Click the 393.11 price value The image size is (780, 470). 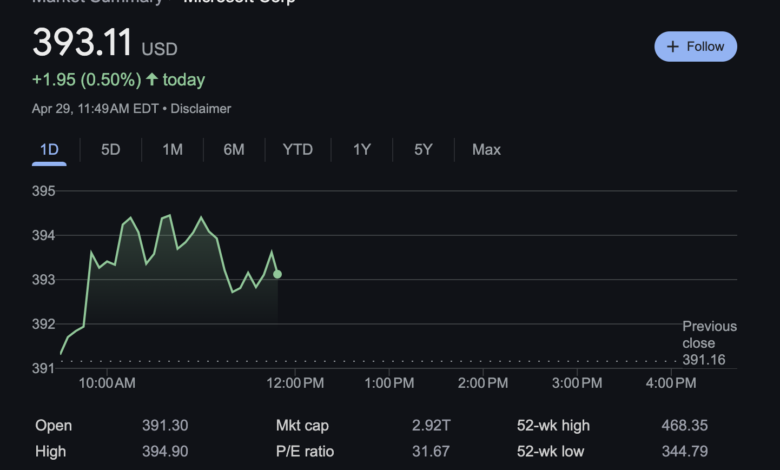point(83,42)
